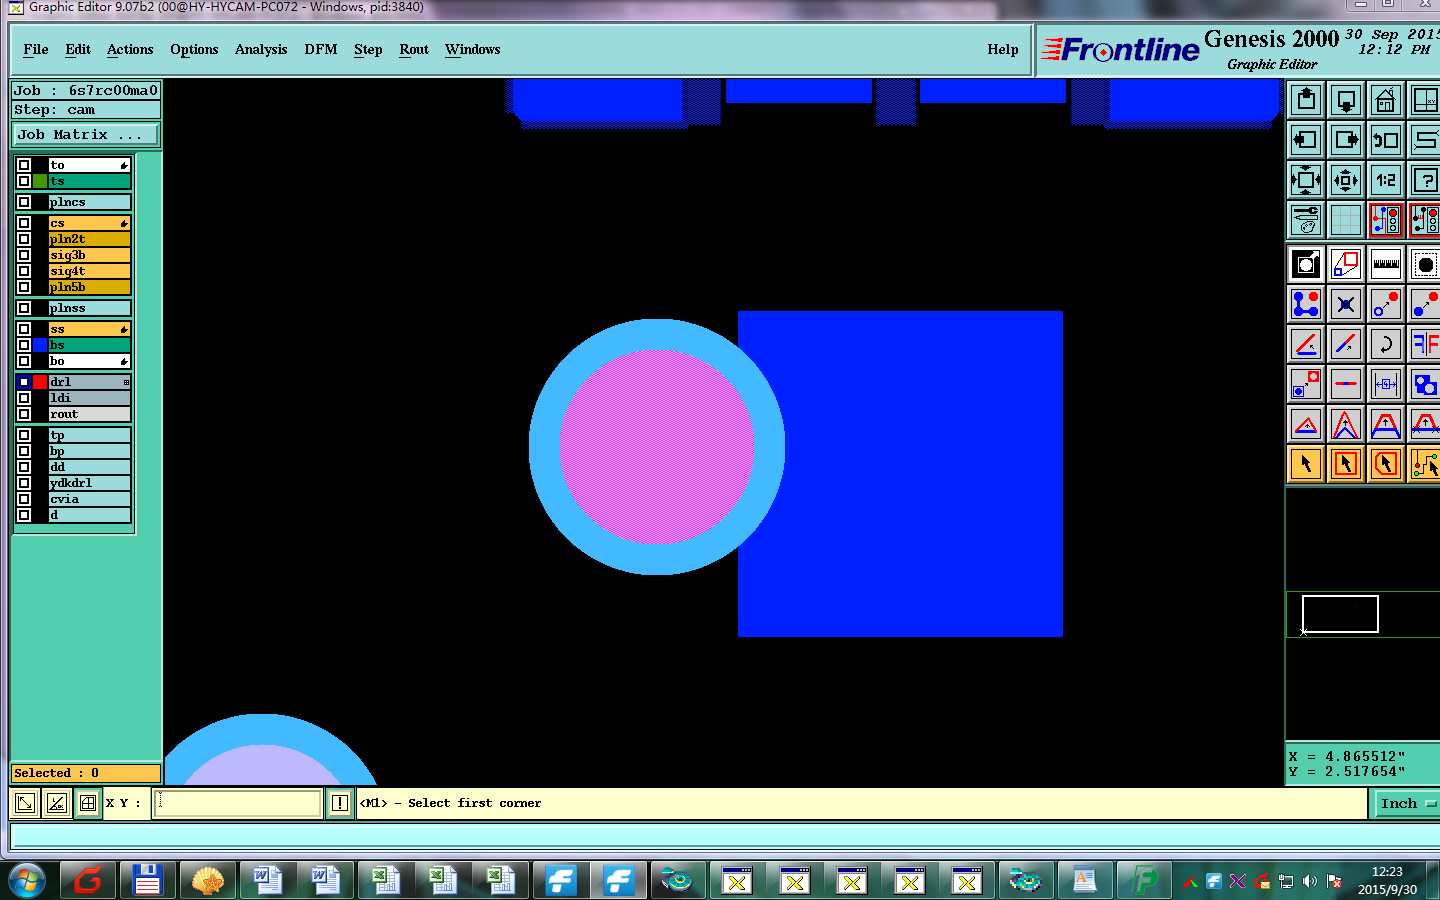
Task: Select the move feature tool, hollow blue circle
Action: click(1386, 304)
